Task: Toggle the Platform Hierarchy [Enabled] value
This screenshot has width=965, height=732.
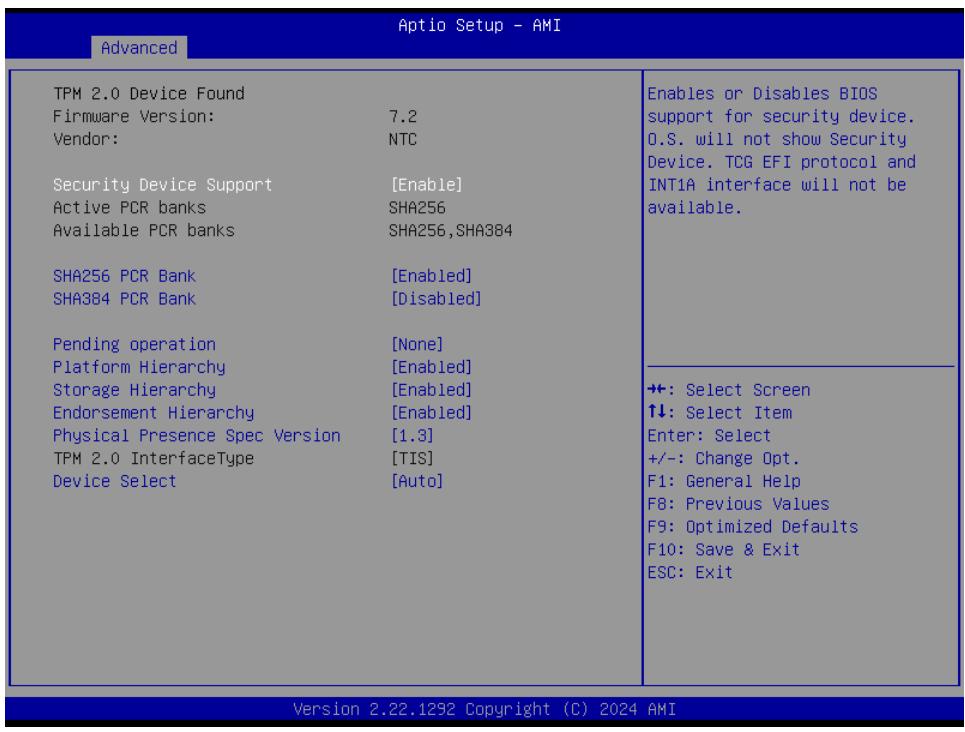Action: coord(431,367)
